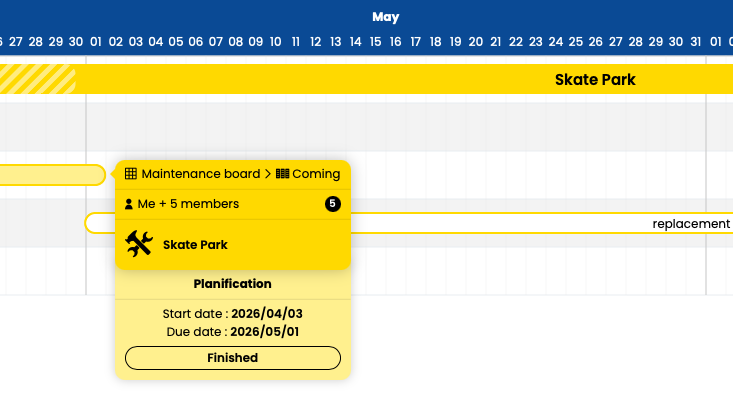
Task: Click the Planification section heading
Action: coord(232,284)
